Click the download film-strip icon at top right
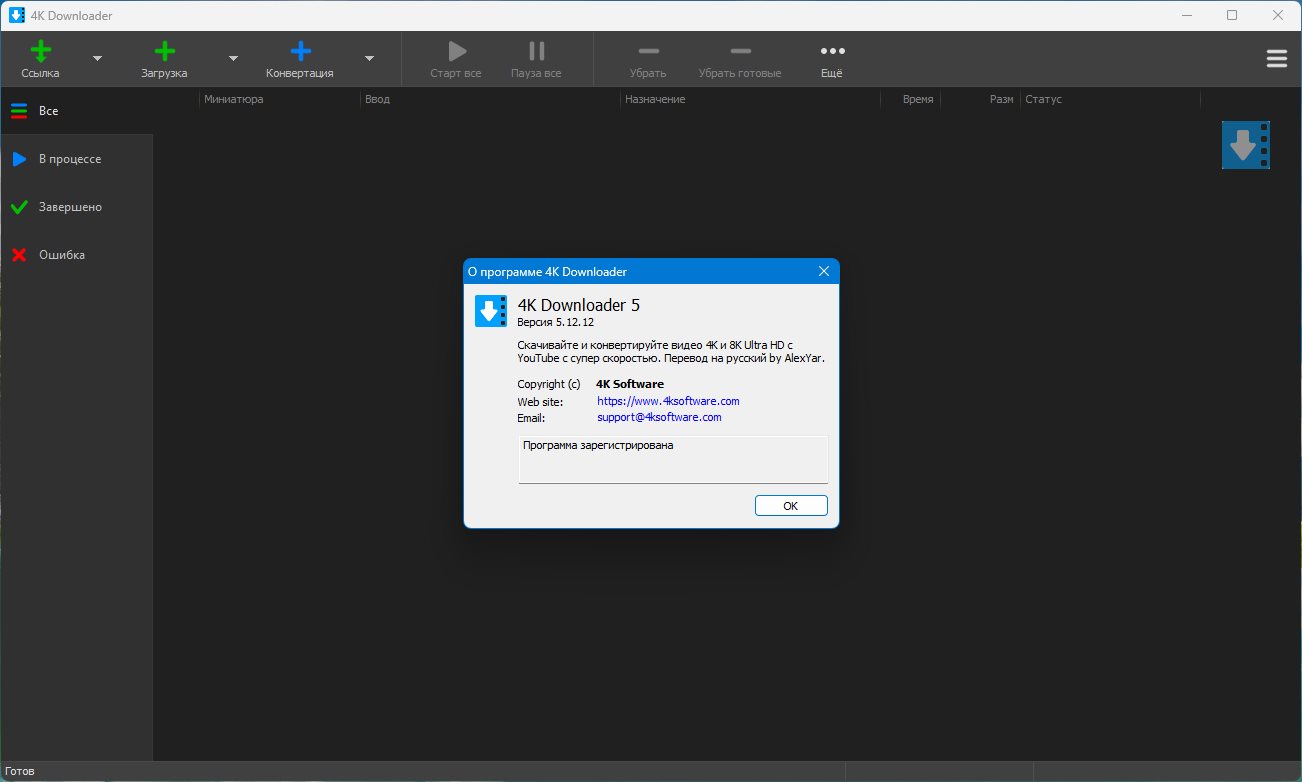Image resolution: width=1302 pixels, height=782 pixels. pos(1246,145)
